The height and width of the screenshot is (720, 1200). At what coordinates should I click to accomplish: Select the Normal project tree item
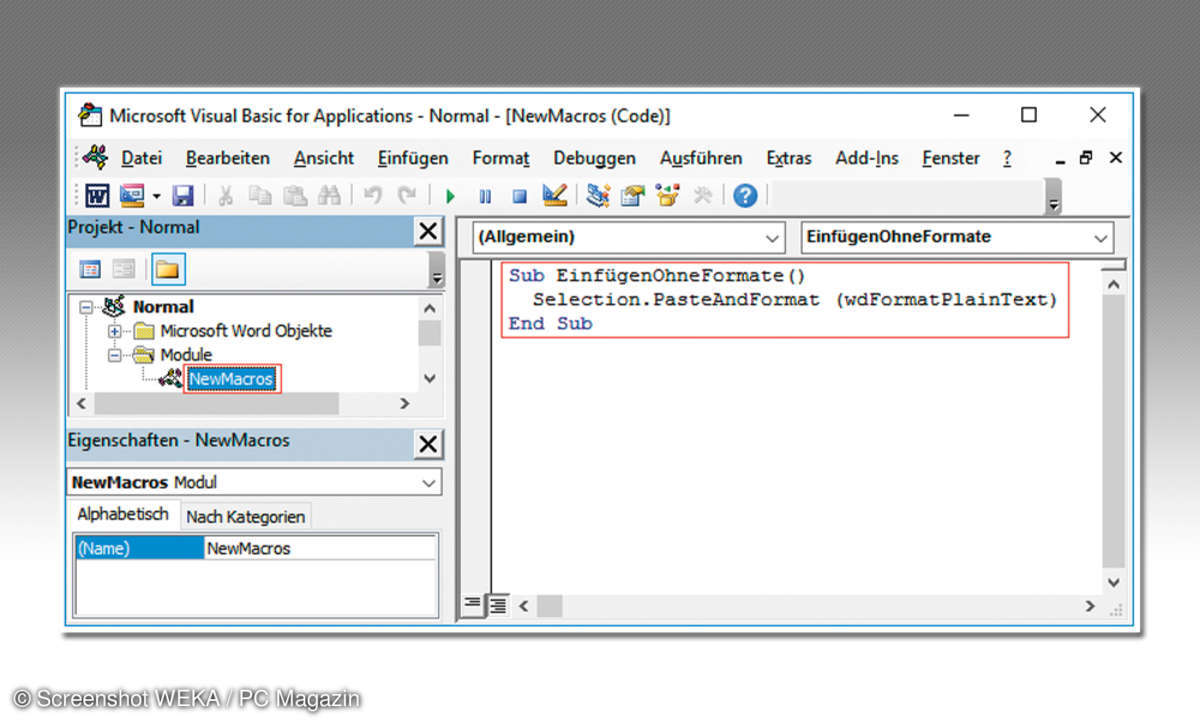163,307
